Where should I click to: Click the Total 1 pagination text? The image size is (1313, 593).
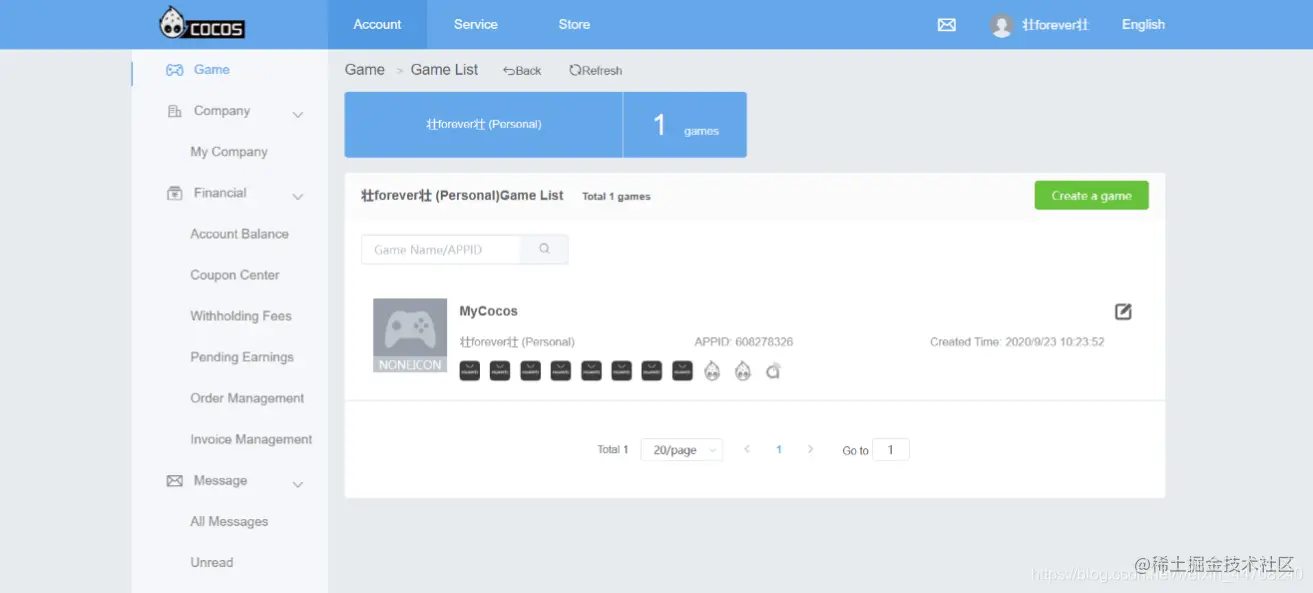613,450
